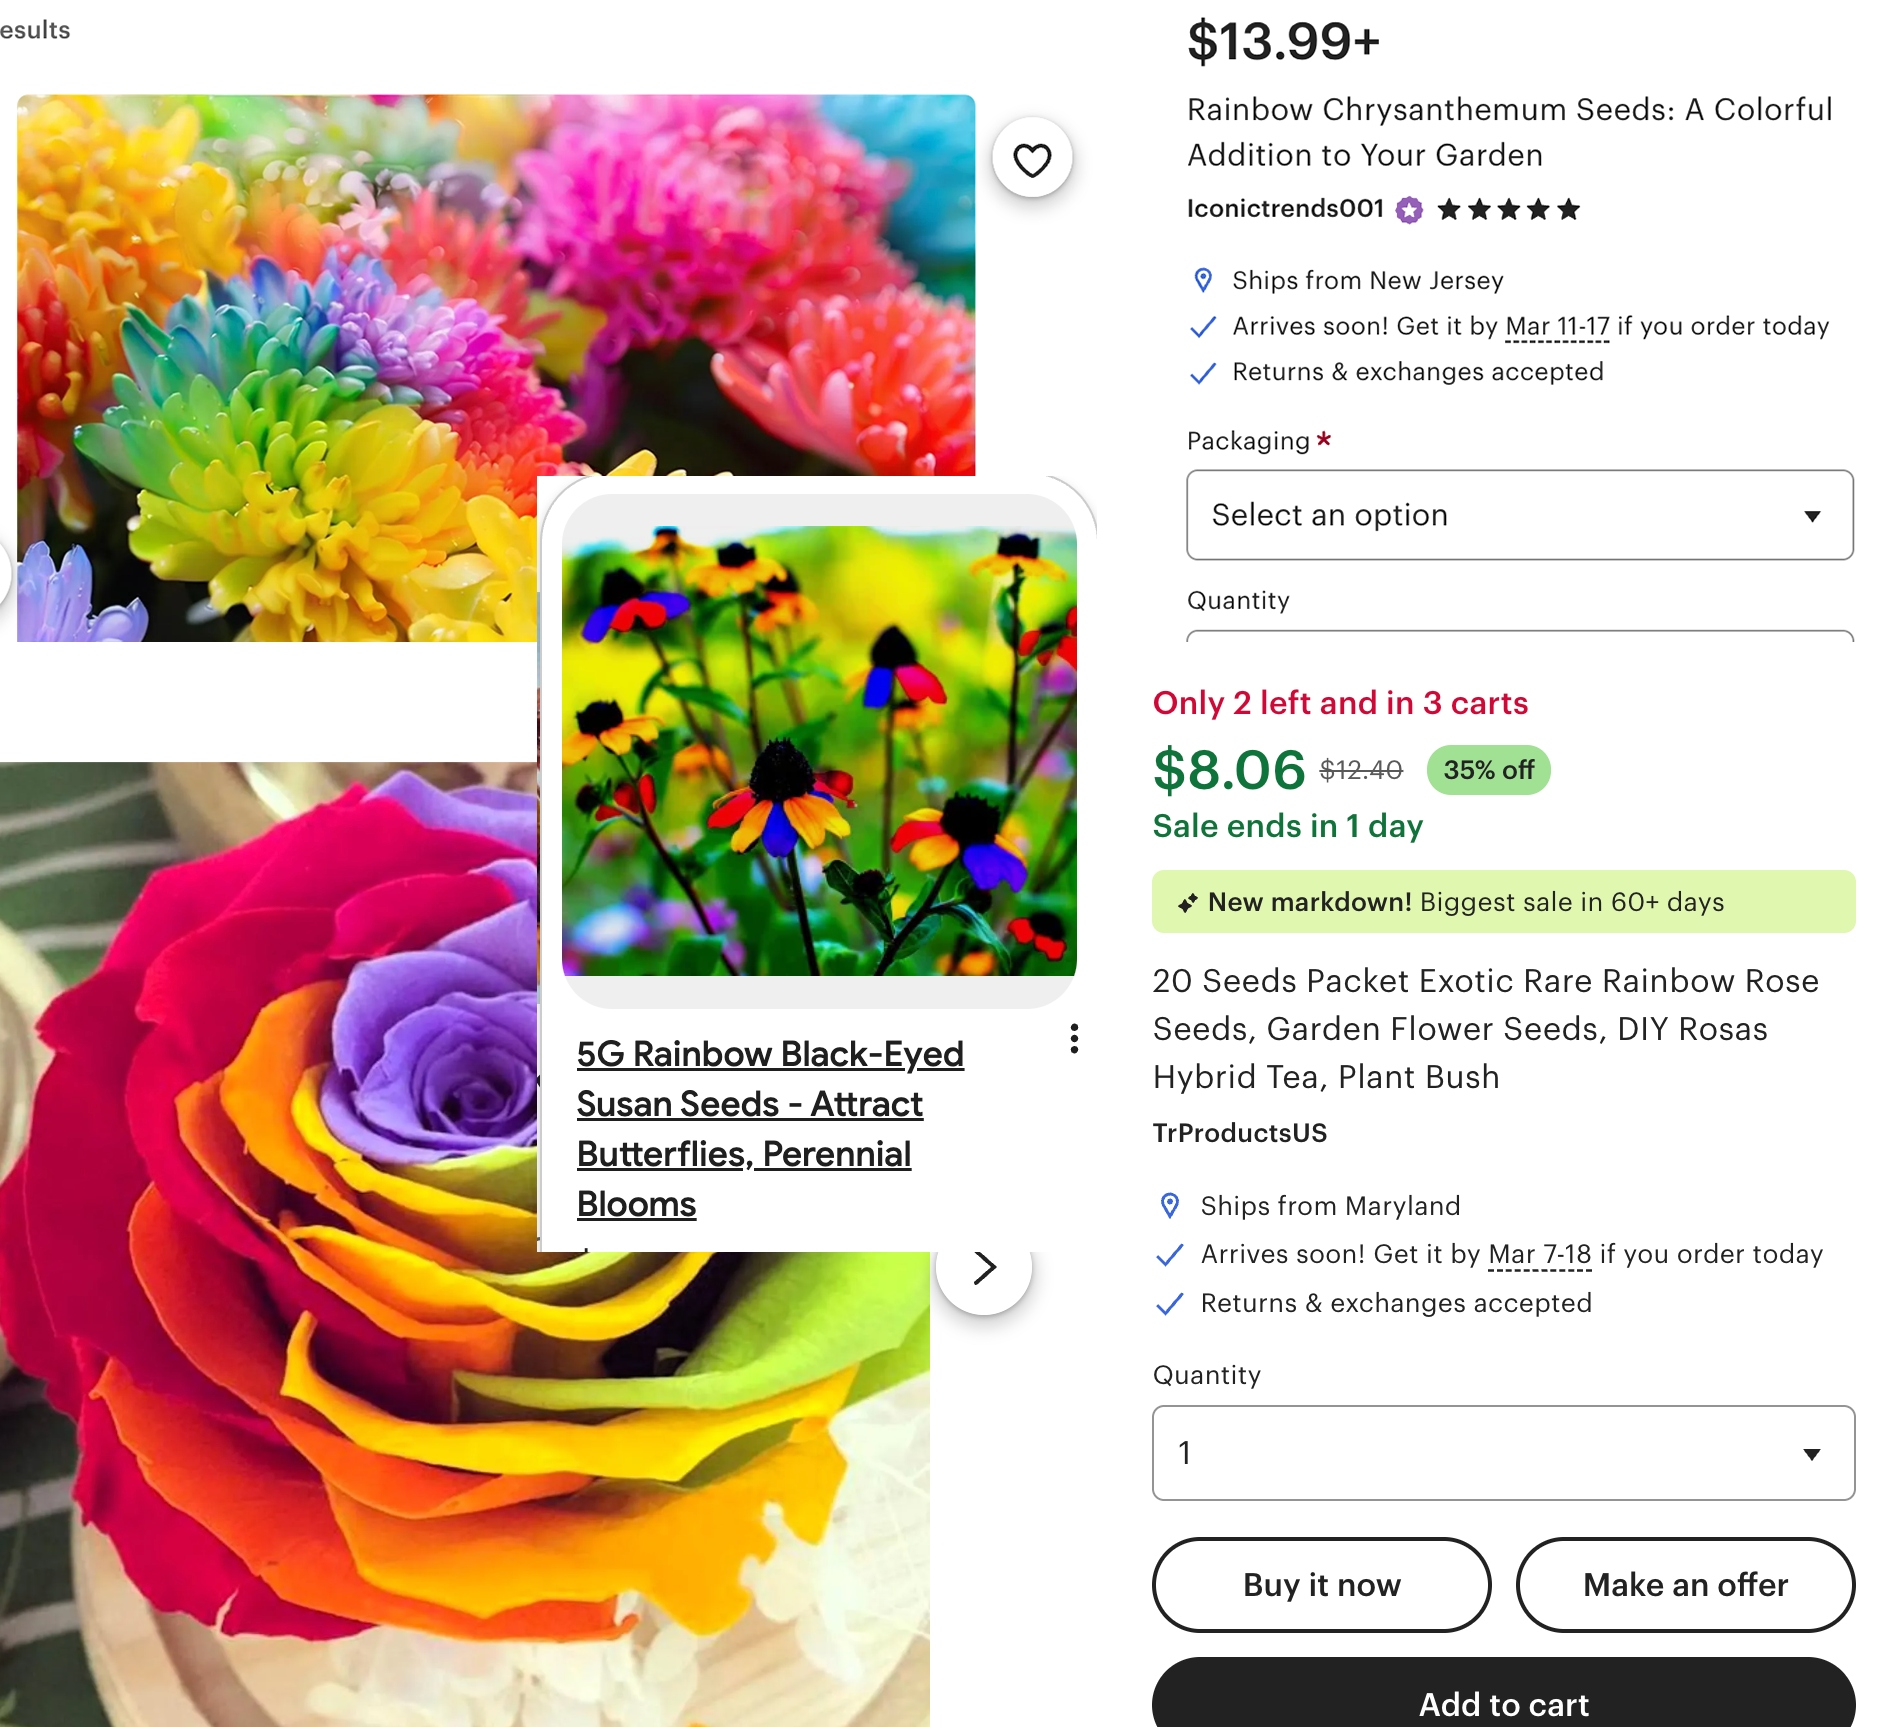This screenshot has height=1727, width=1898.
Task: Click location pin icon by Ships from New Jersey
Action: pyautogui.click(x=1203, y=280)
